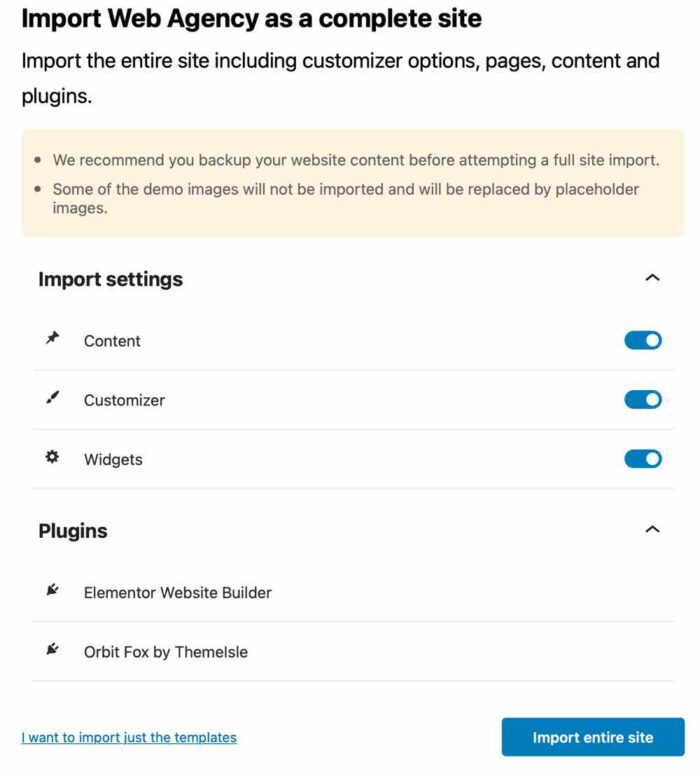The image size is (700, 774).
Task: Click the Widgets row label
Action: click(x=113, y=460)
